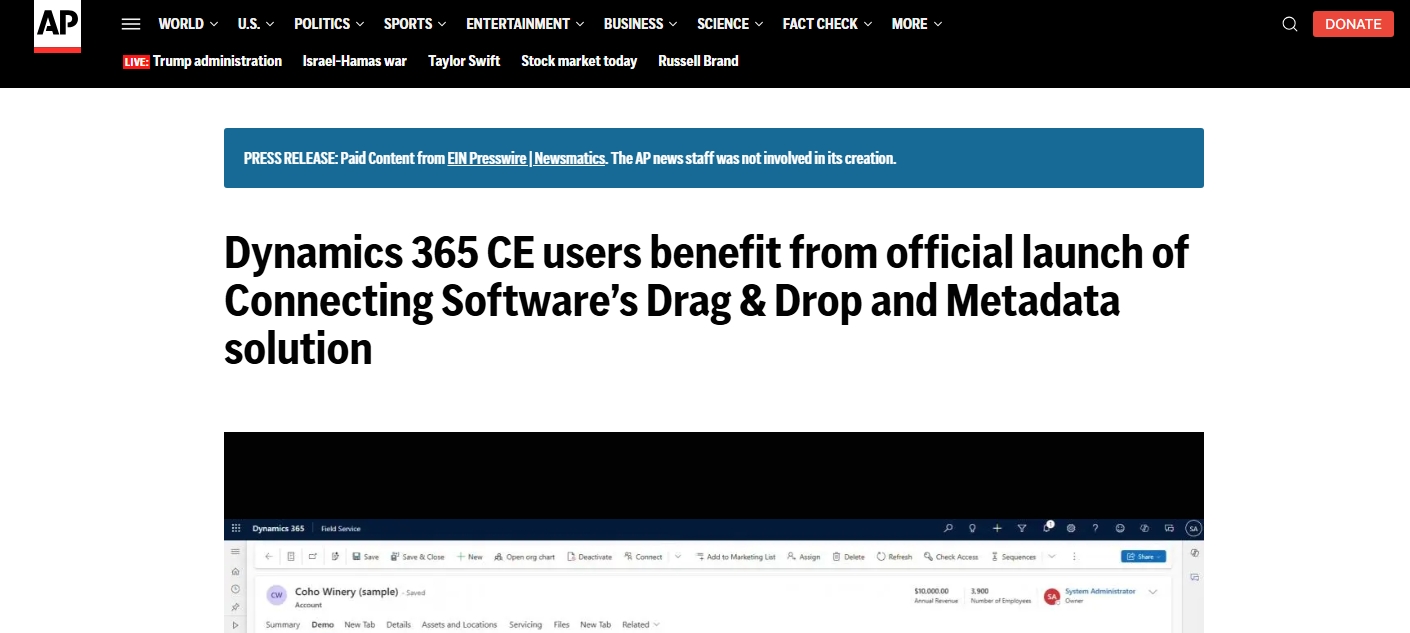1410x633 pixels.
Task: Open the BUSINESS menu in AP navigation
Action: pyautogui.click(x=633, y=23)
